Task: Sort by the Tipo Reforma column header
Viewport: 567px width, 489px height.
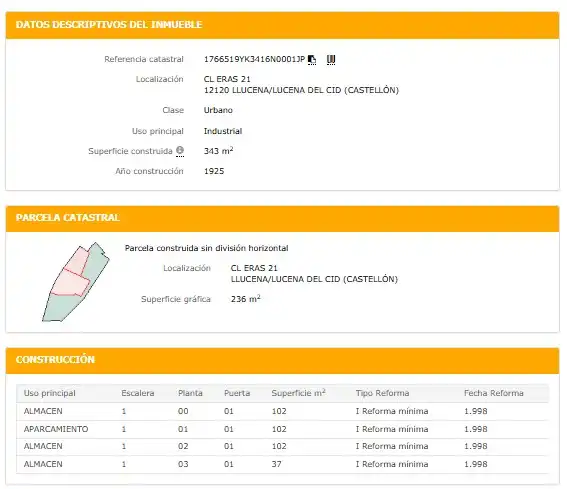Action: [382, 393]
